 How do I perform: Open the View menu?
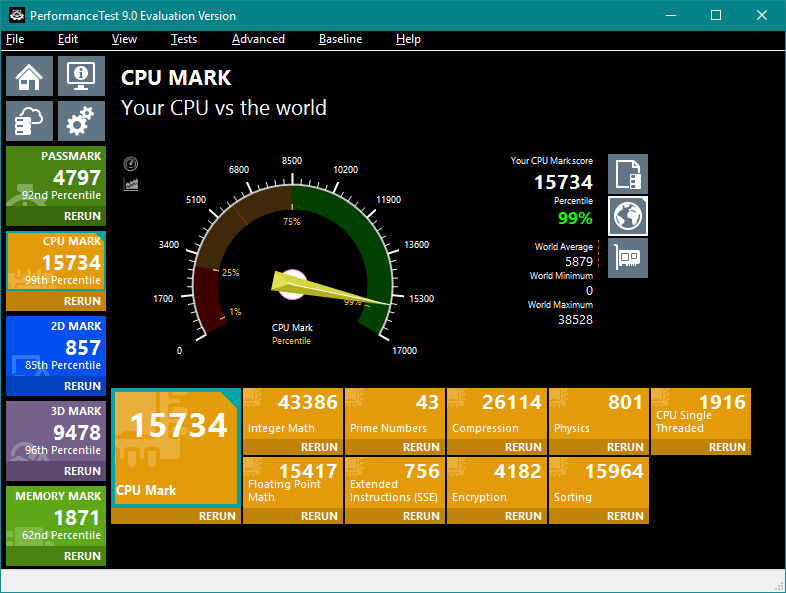(124, 39)
